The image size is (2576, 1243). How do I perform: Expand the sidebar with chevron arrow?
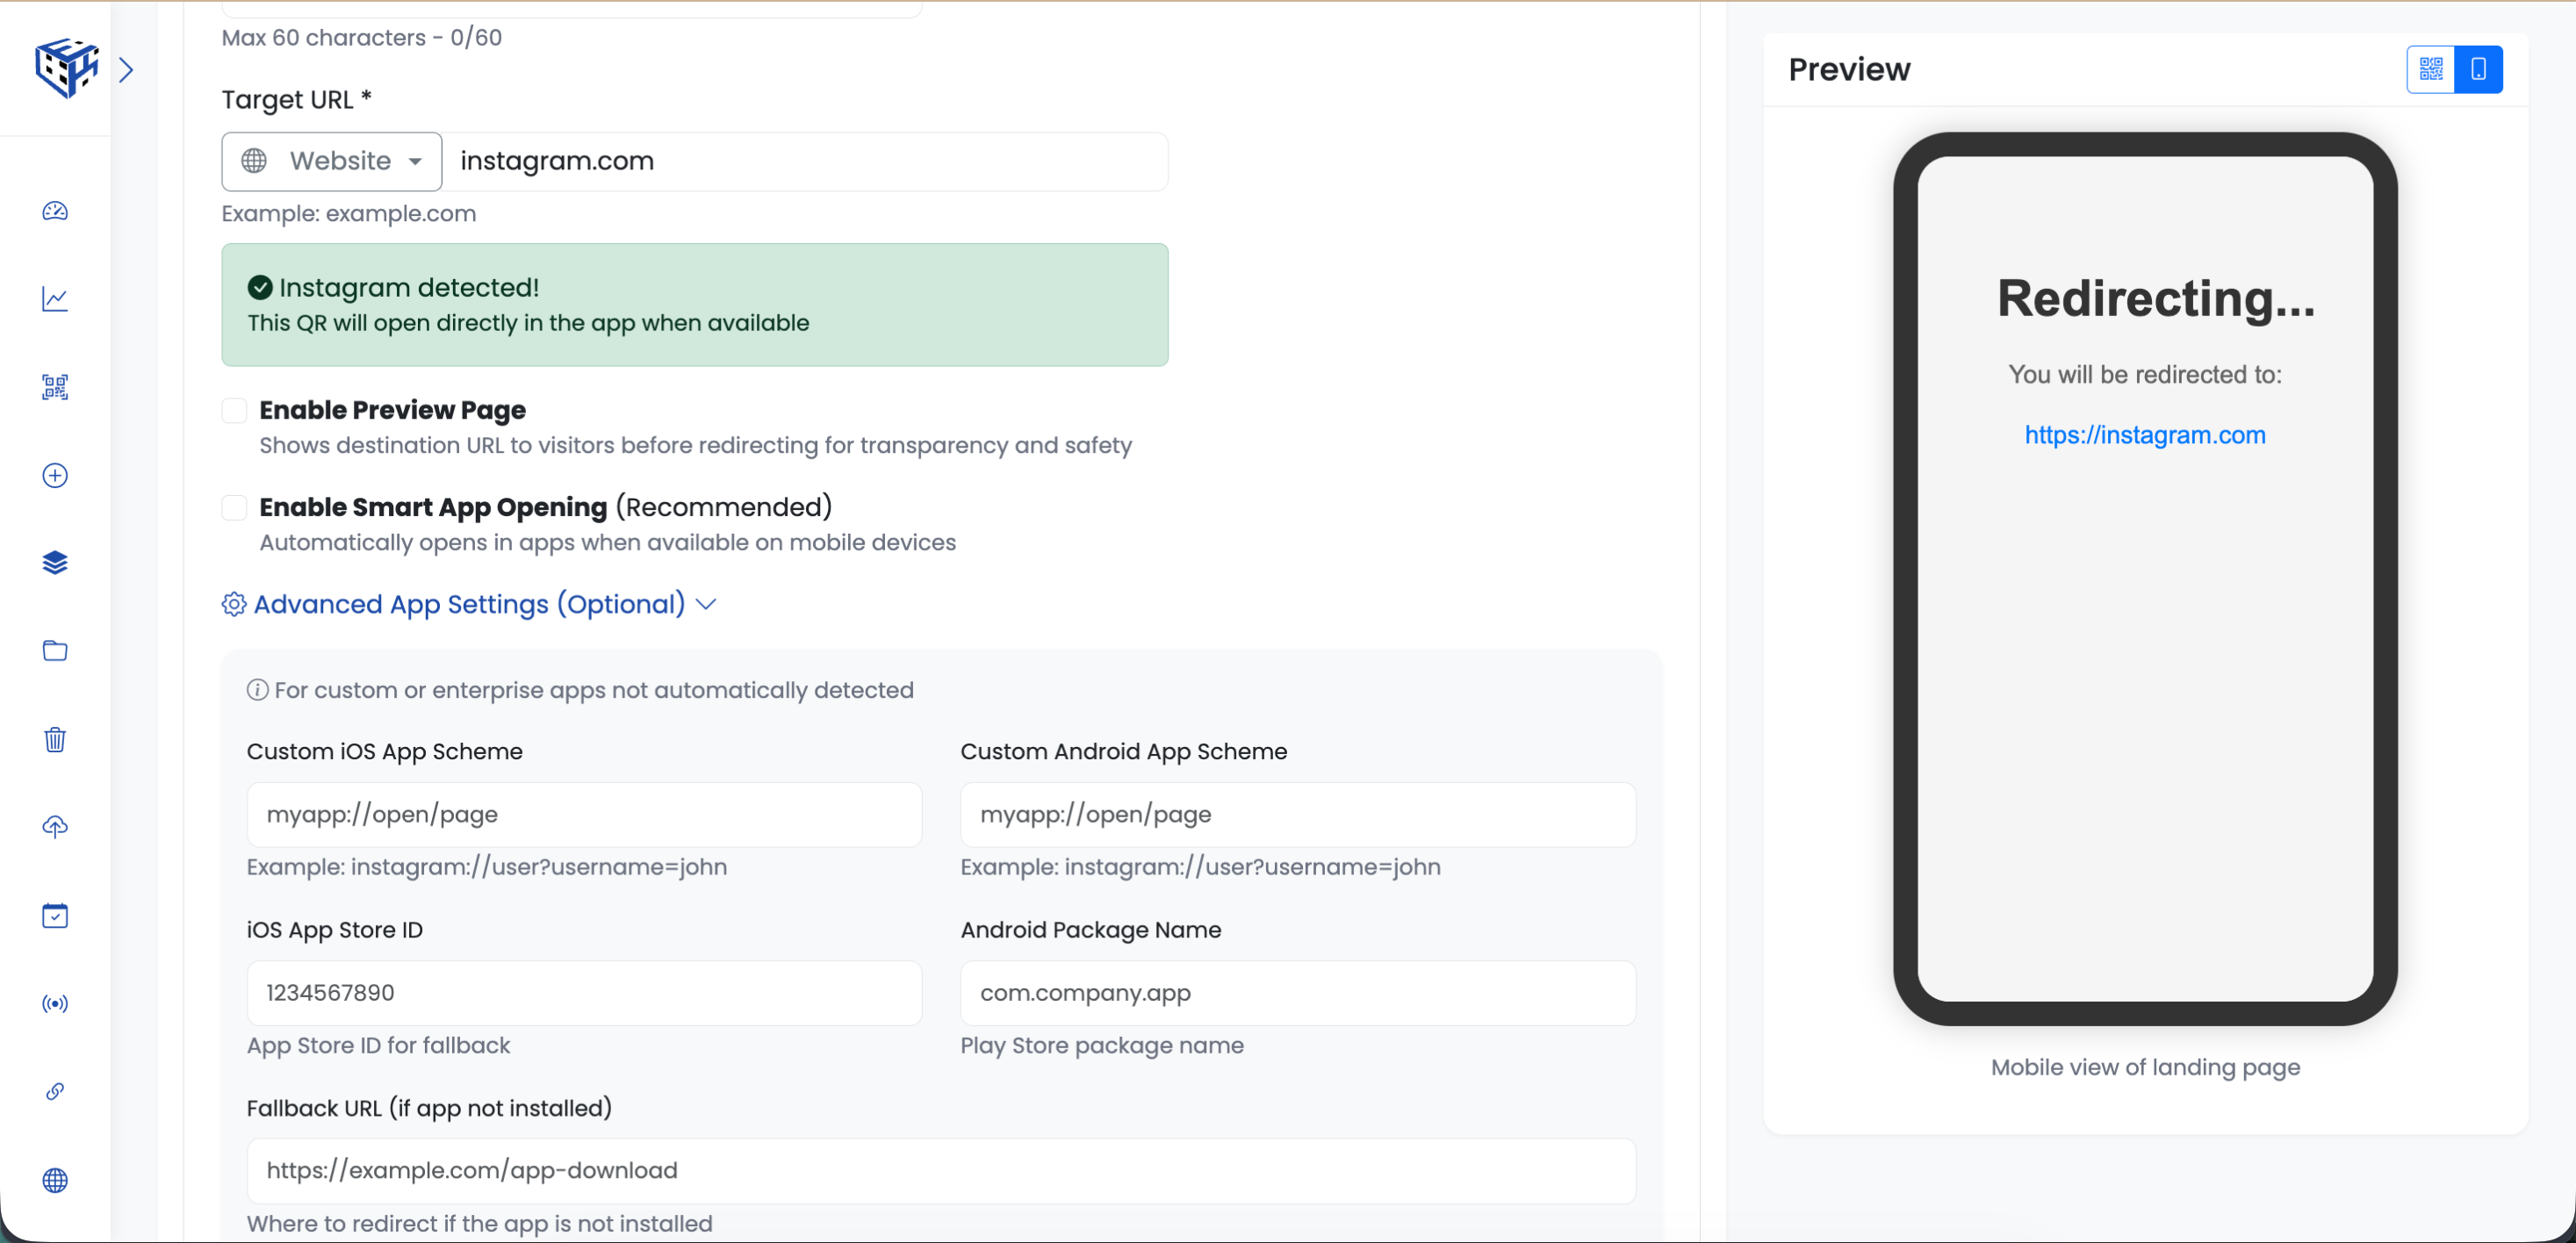(126, 69)
